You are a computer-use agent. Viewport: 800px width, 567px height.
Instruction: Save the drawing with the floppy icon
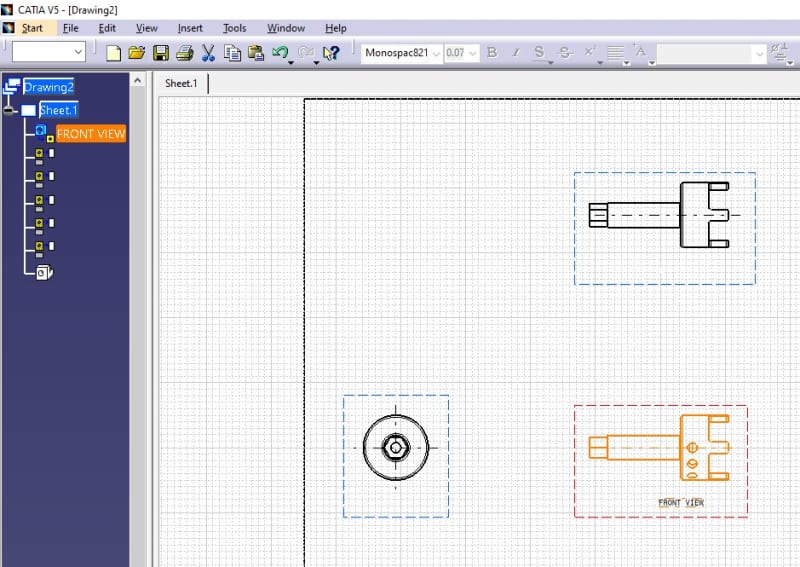[x=161, y=53]
